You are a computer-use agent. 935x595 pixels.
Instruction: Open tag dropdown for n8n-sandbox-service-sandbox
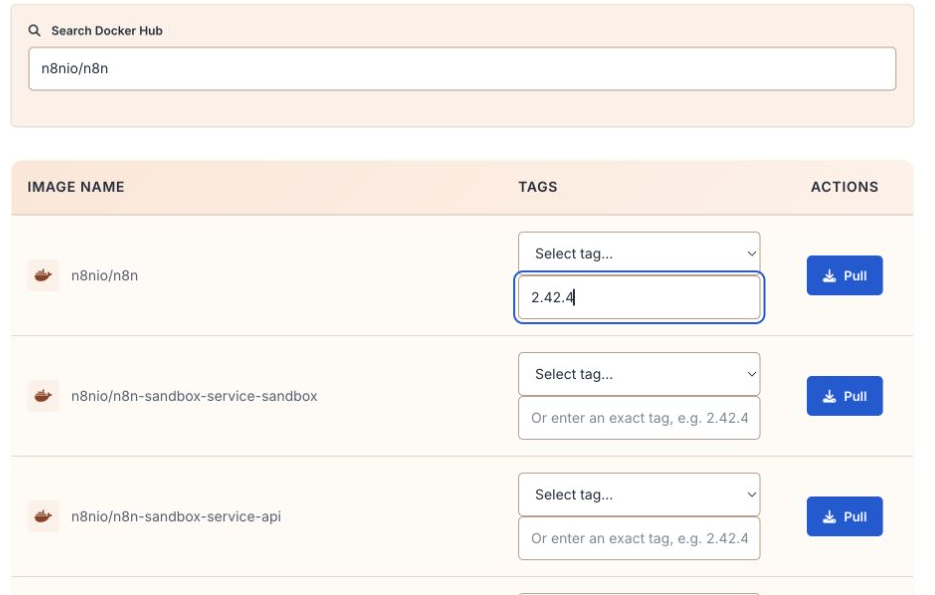[639, 374]
